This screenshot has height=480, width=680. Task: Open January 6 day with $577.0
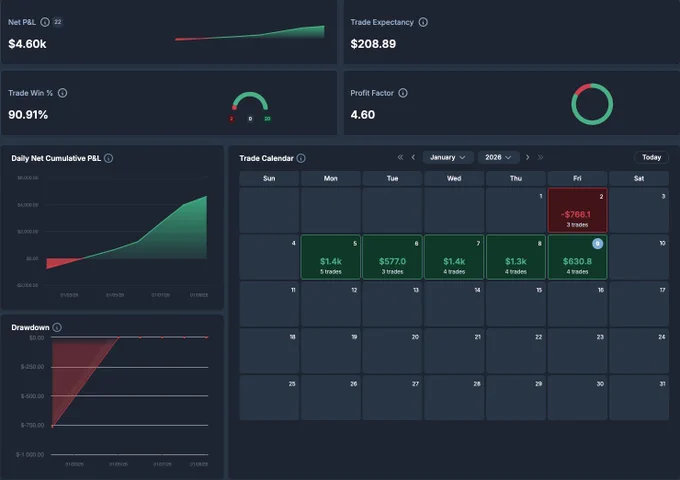[x=392, y=257]
